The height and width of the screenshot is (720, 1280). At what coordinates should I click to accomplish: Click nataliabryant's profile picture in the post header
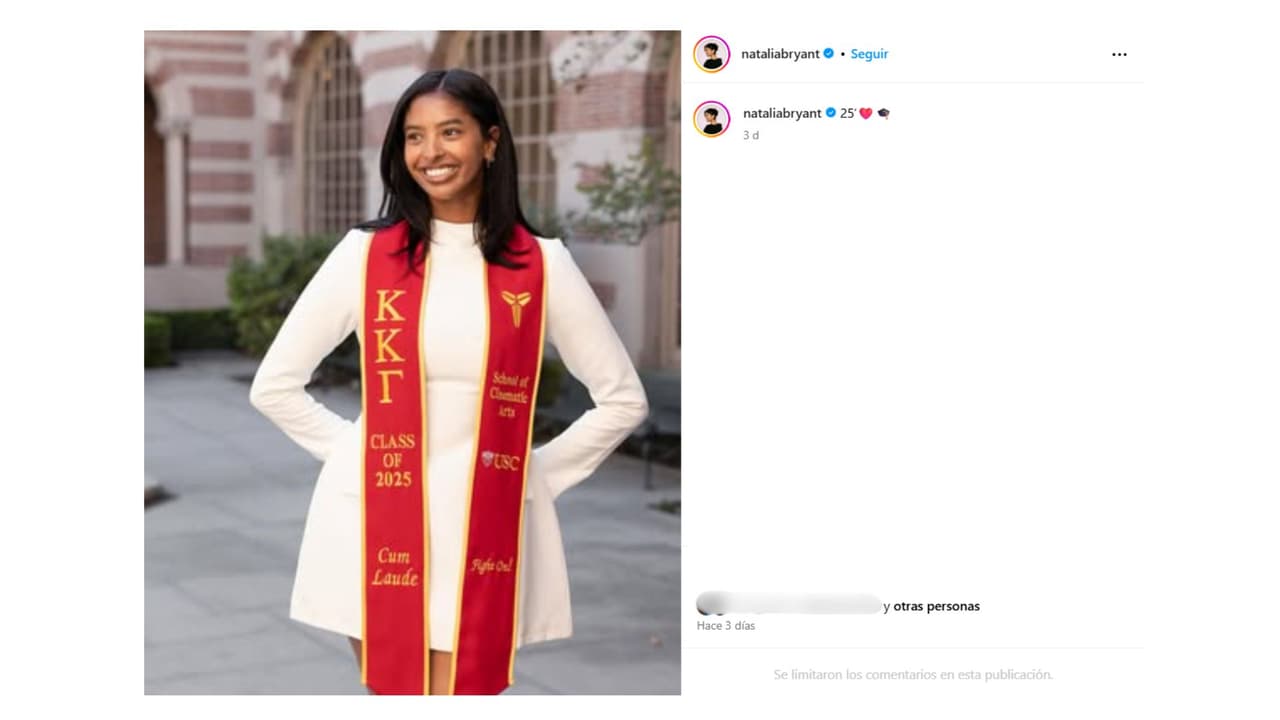click(x=712, y=54)
